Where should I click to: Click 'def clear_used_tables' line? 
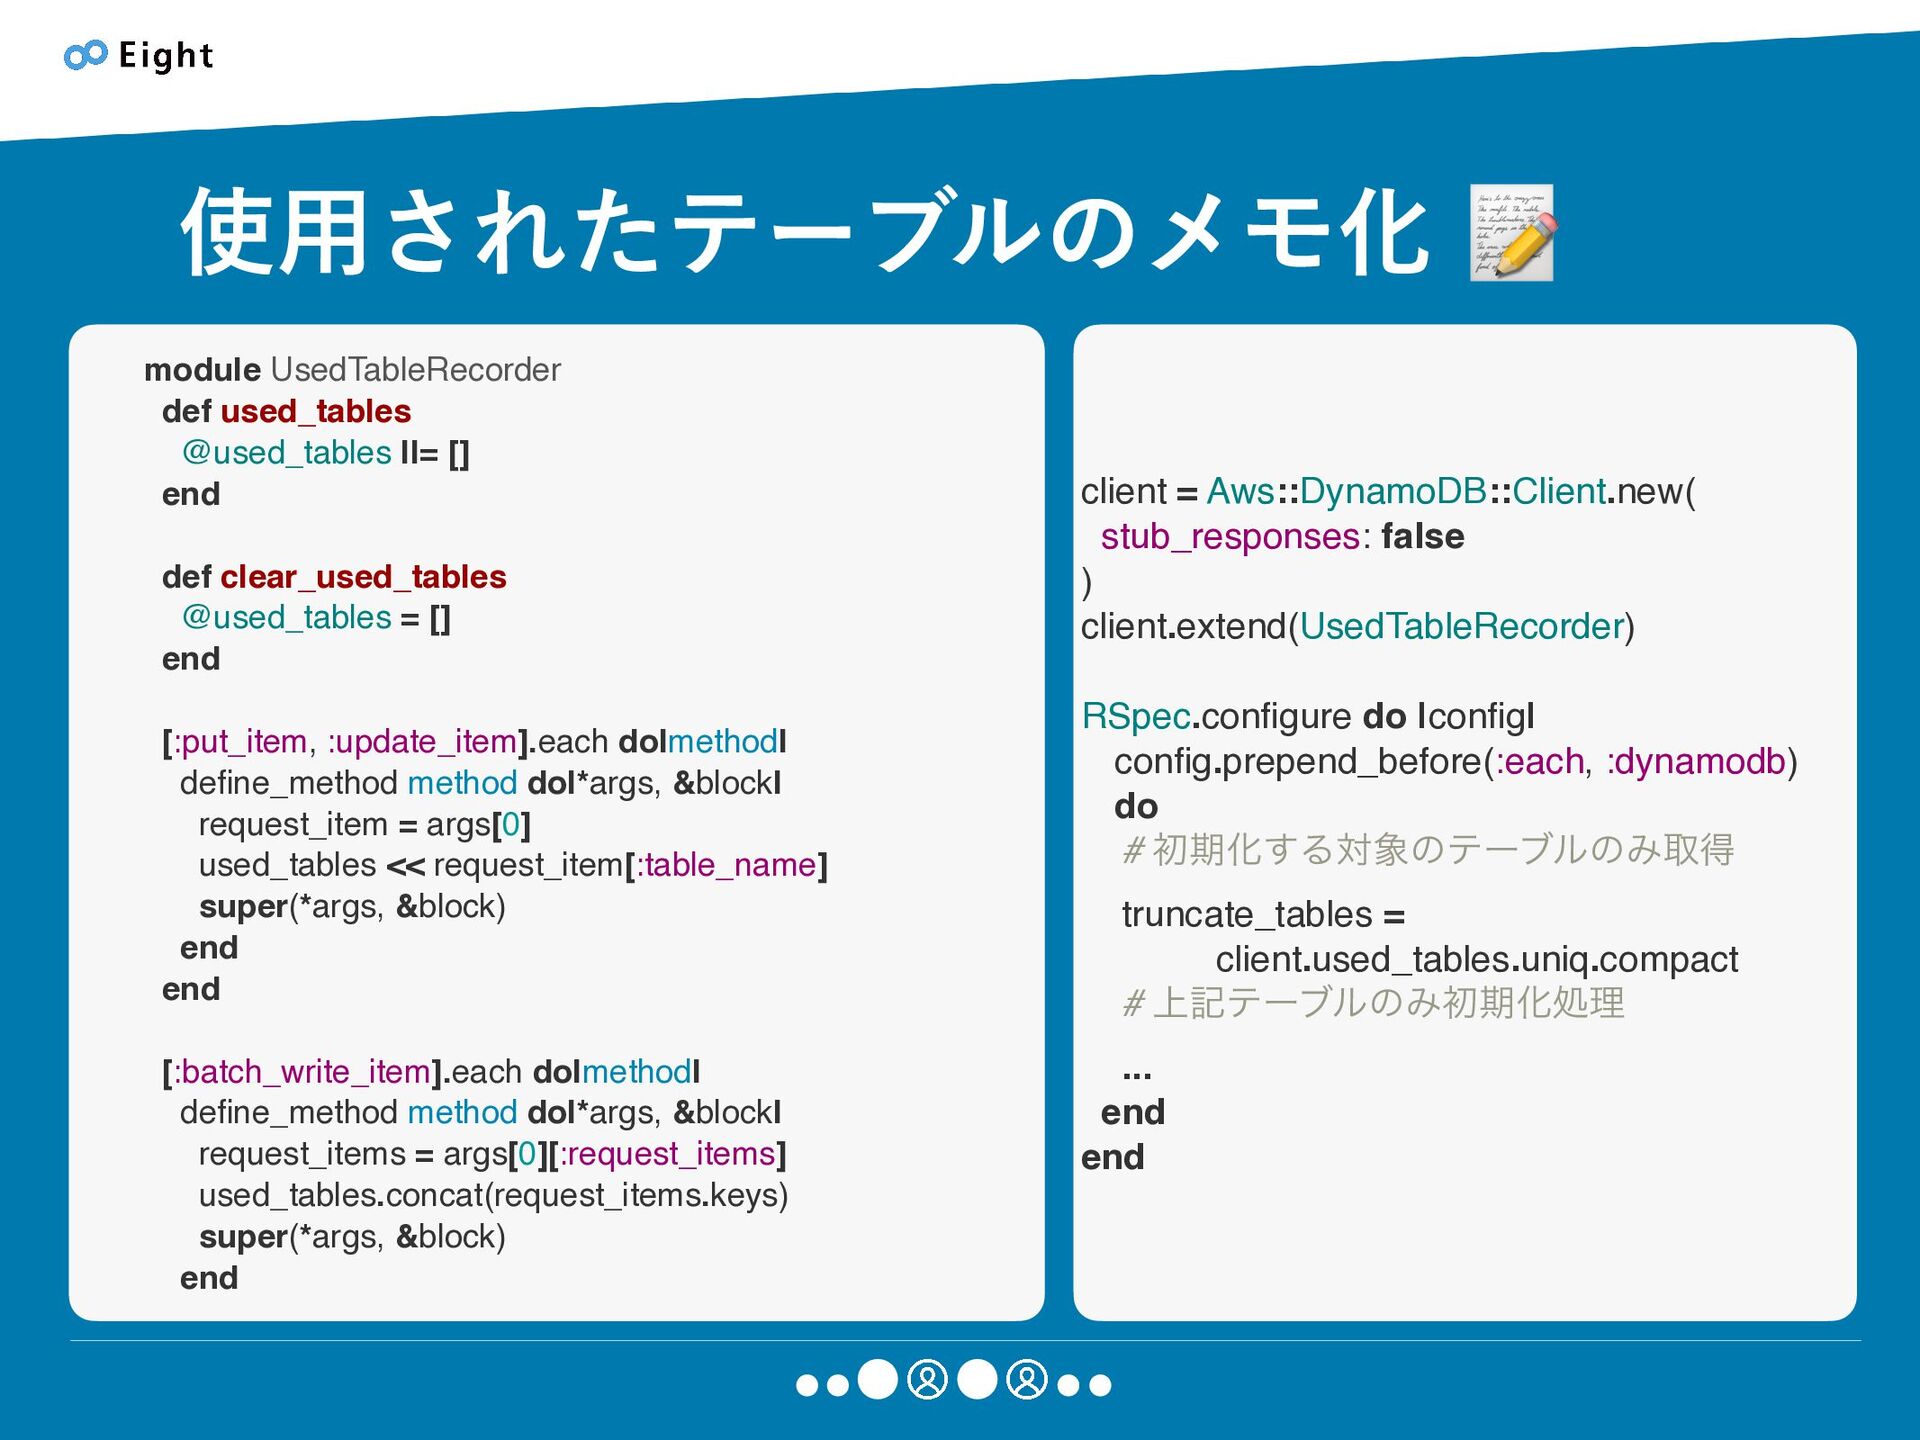point(334,577)
